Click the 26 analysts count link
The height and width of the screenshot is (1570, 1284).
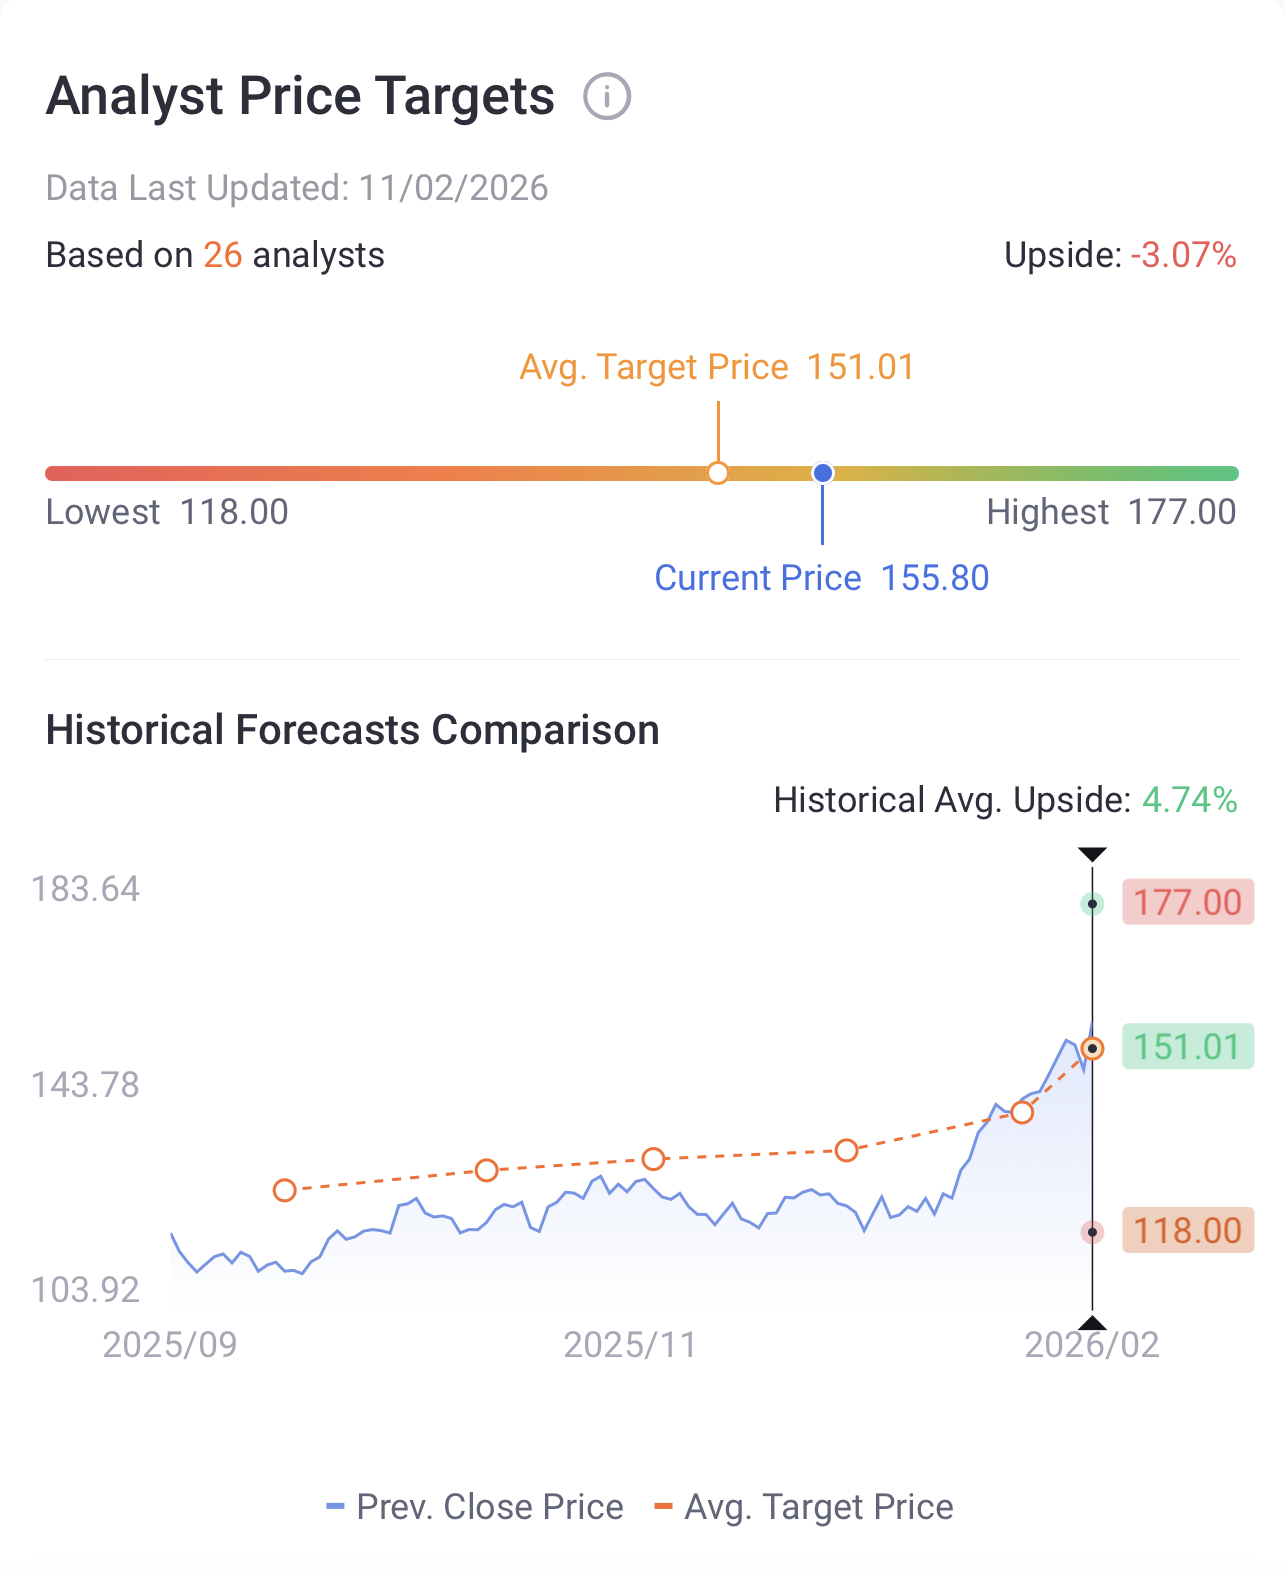click(223, 255)
